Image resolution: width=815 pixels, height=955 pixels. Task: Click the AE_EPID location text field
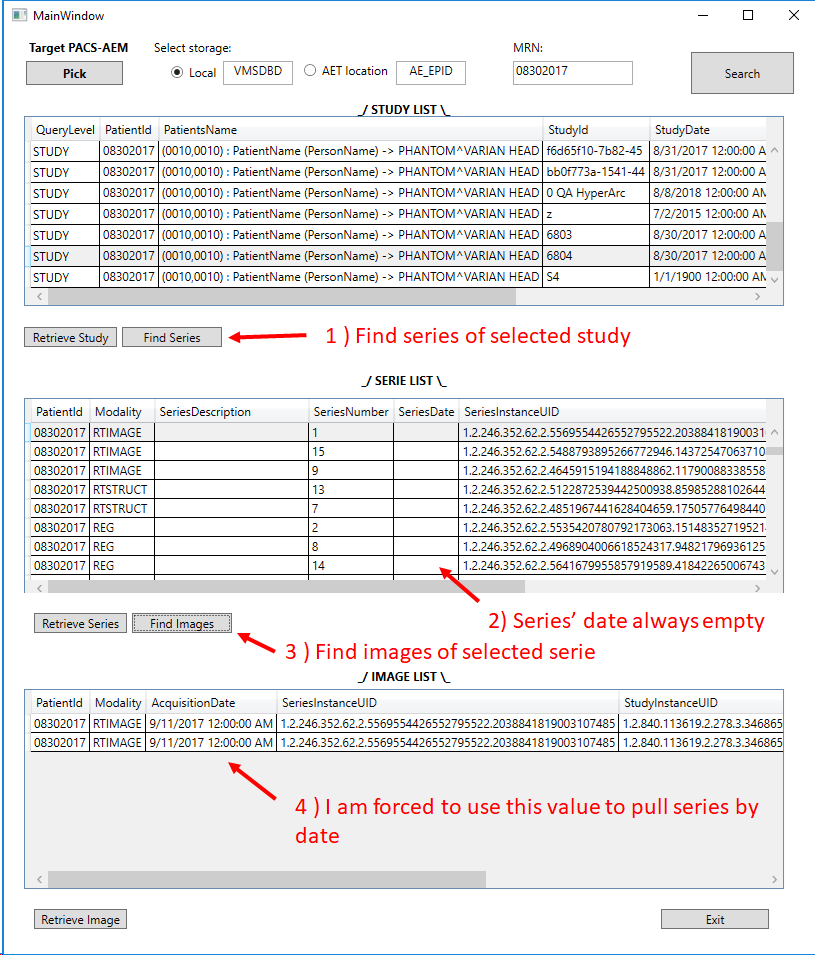(x=431, y=72)
